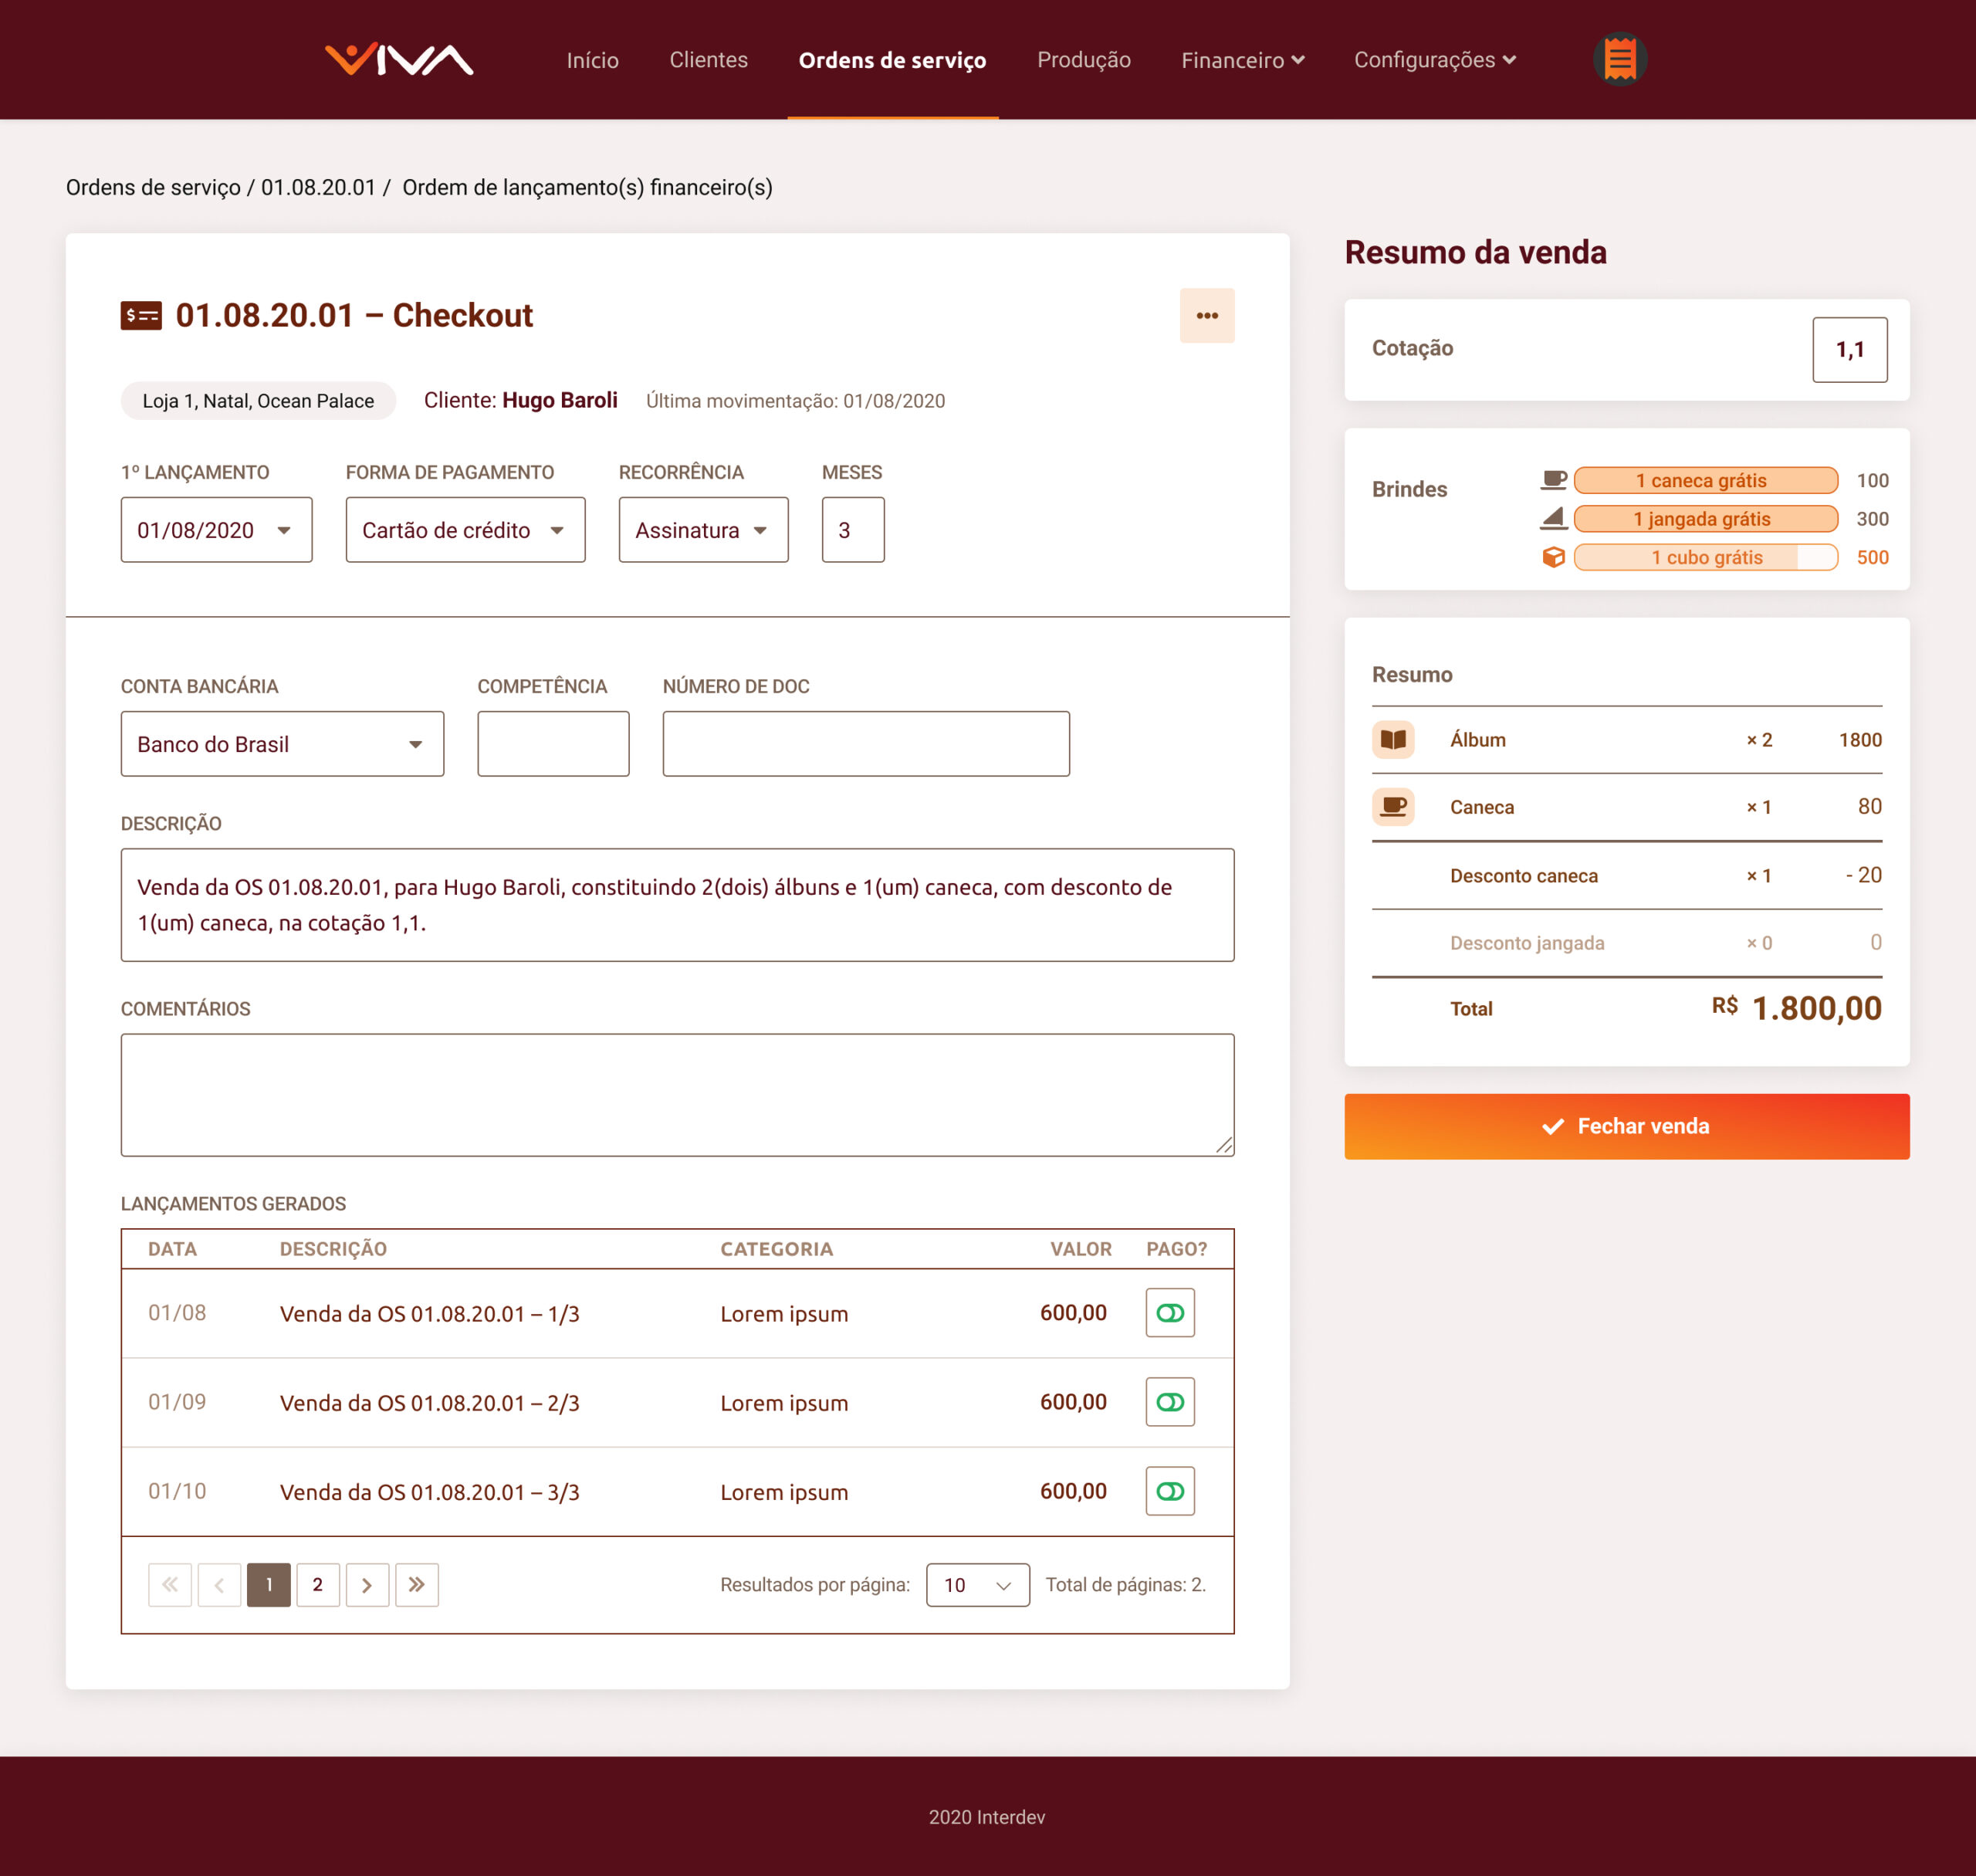Screen dimensions: 1976x1876
Task: Click the Descrição text area
Action: click(678, 905)
